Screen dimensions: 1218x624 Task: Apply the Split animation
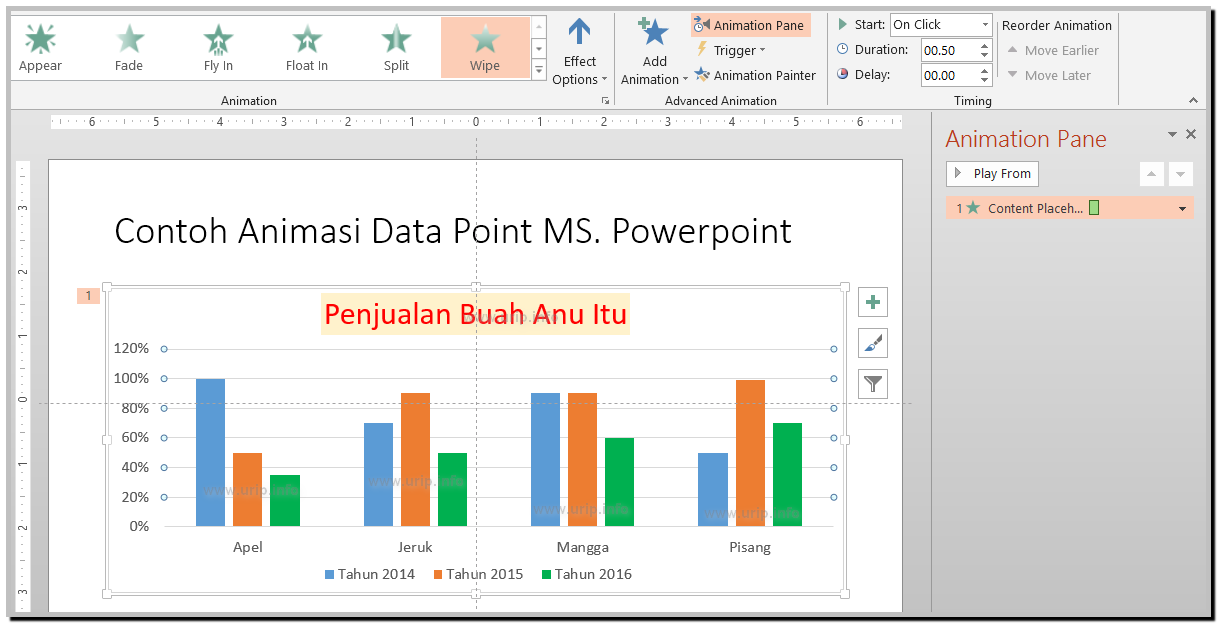click(395, 45)
